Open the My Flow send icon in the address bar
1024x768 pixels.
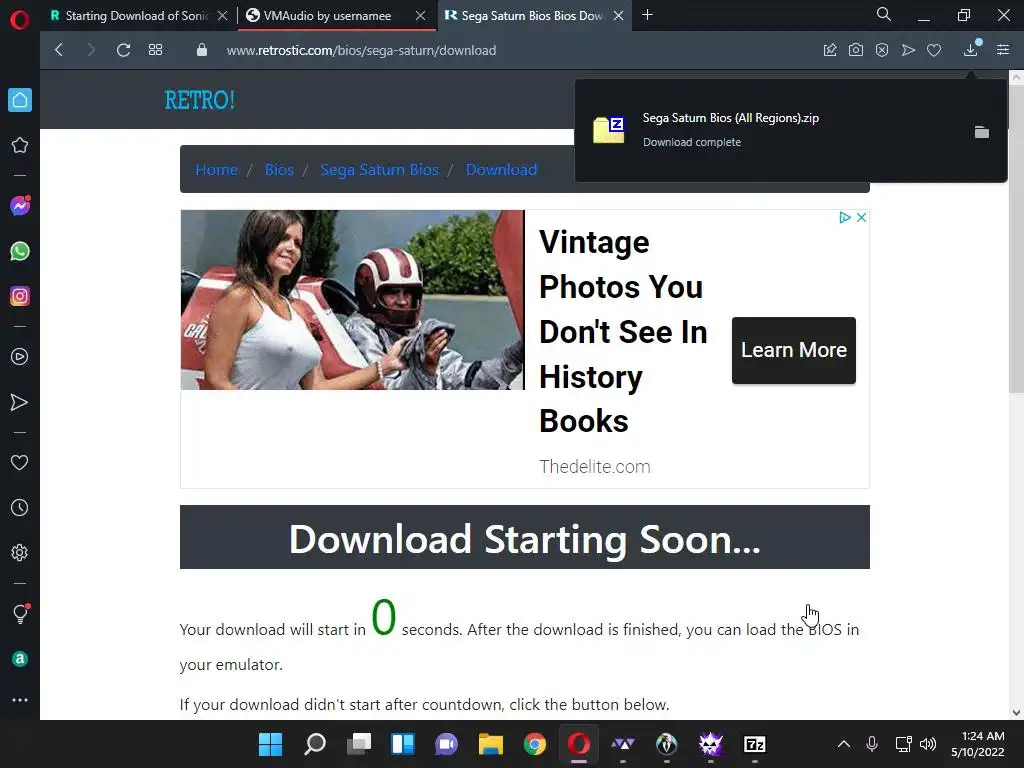pyautogui.click(x=908, y=50)
